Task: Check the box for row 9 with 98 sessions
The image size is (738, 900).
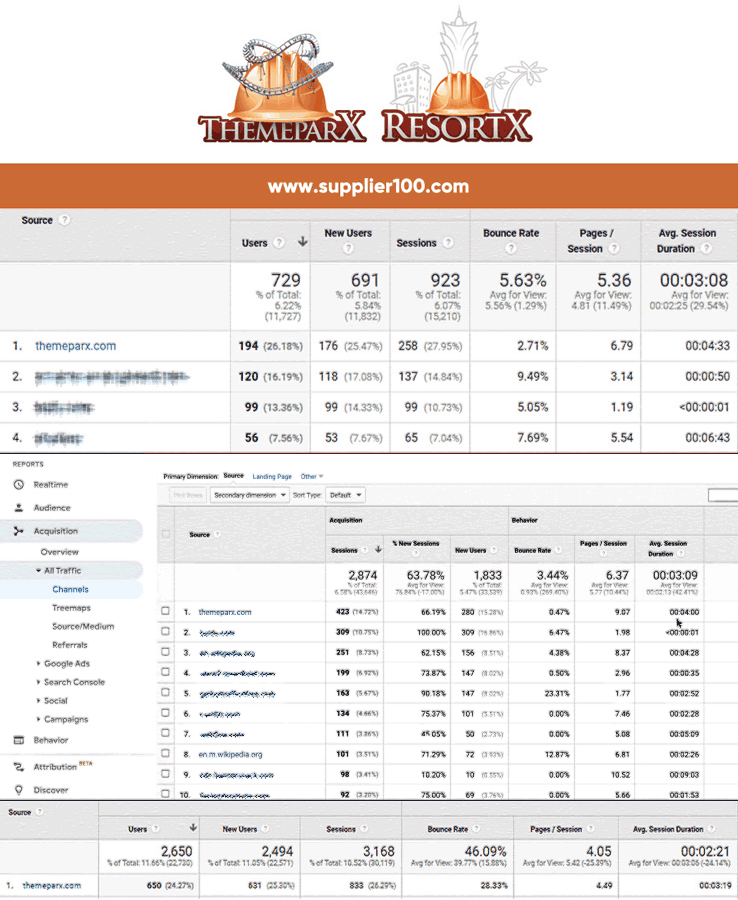Action: tap(166, 774)
